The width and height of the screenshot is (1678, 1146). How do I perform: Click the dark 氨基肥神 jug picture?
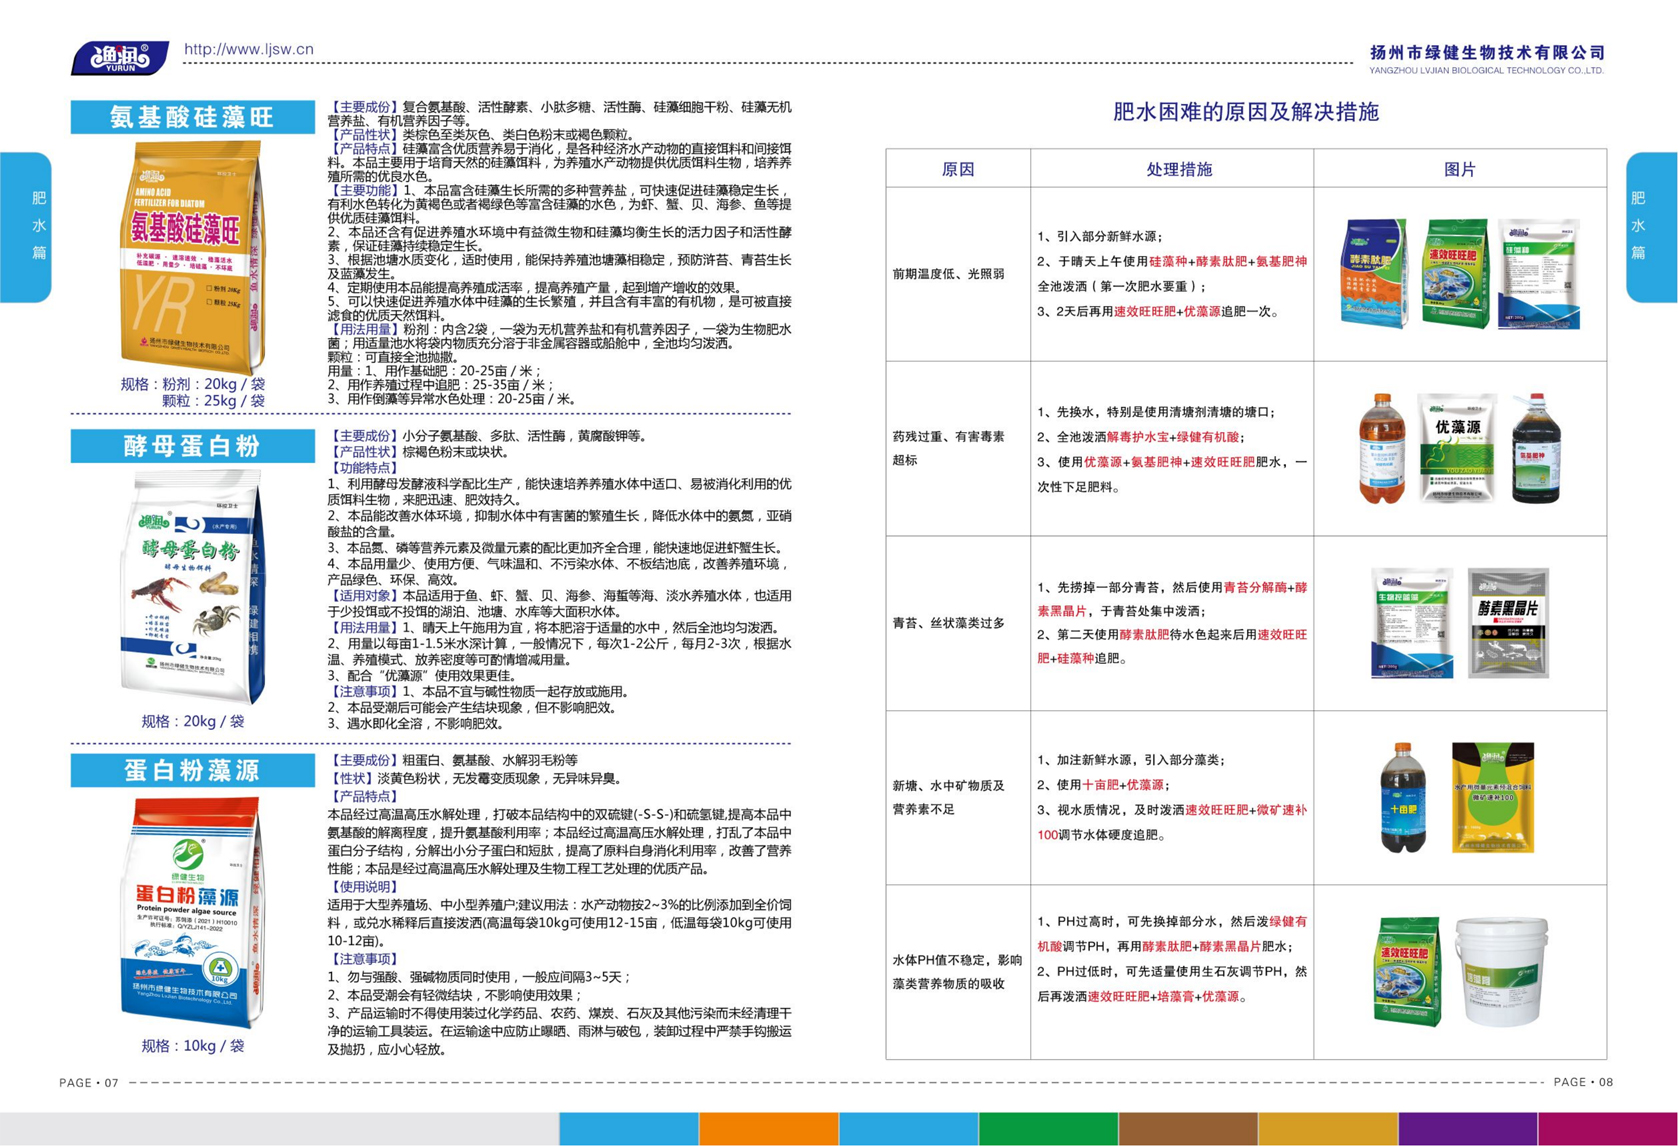click(1536, 448)
